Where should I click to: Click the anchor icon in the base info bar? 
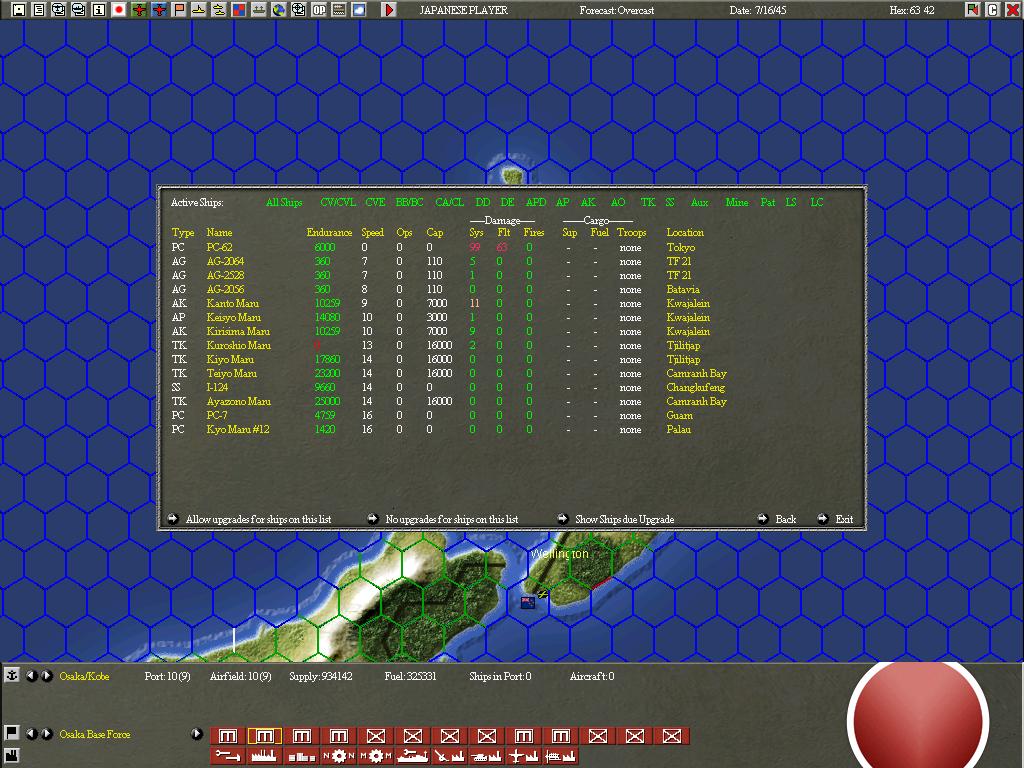pyautogui.click(x=12, y=676)
